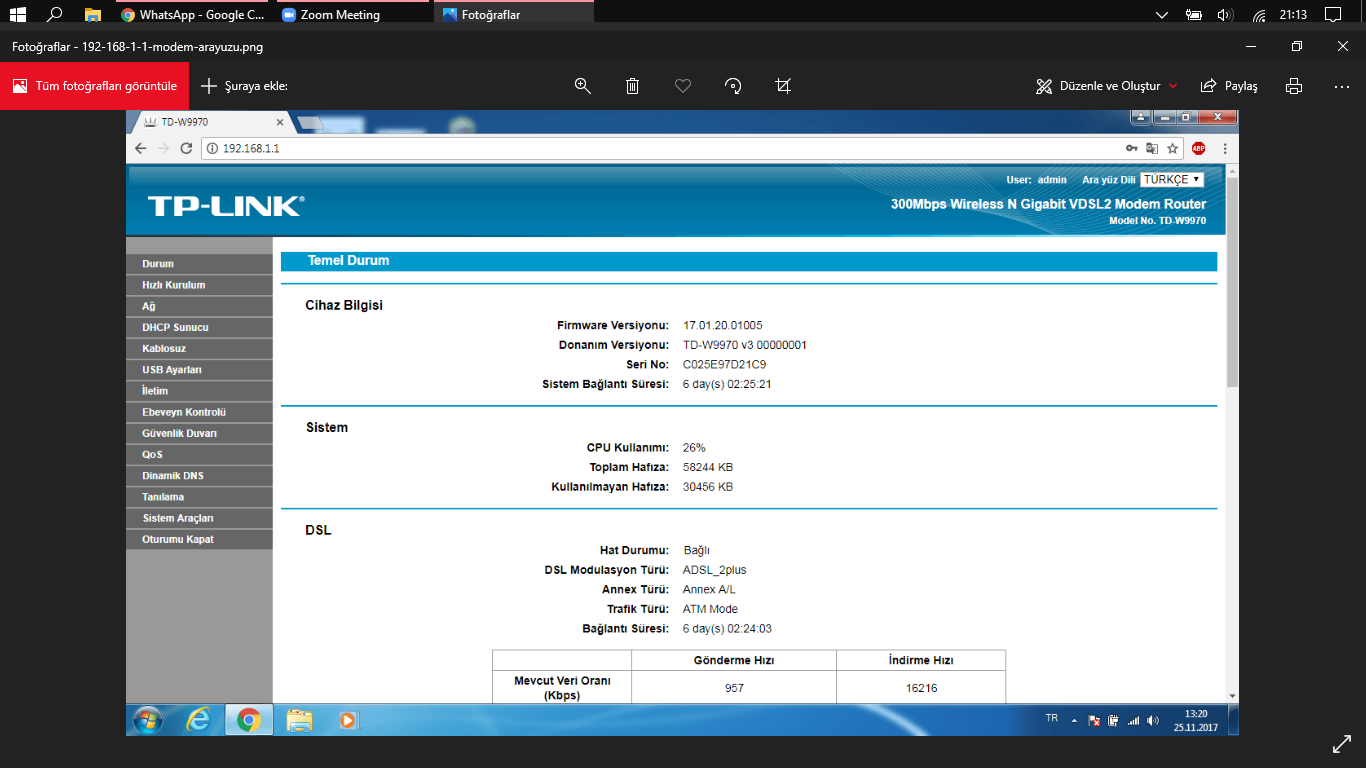1366x768 pixels.
Task: Click the firmware version 17.01.20.01005 value
Action: point(723,326)
